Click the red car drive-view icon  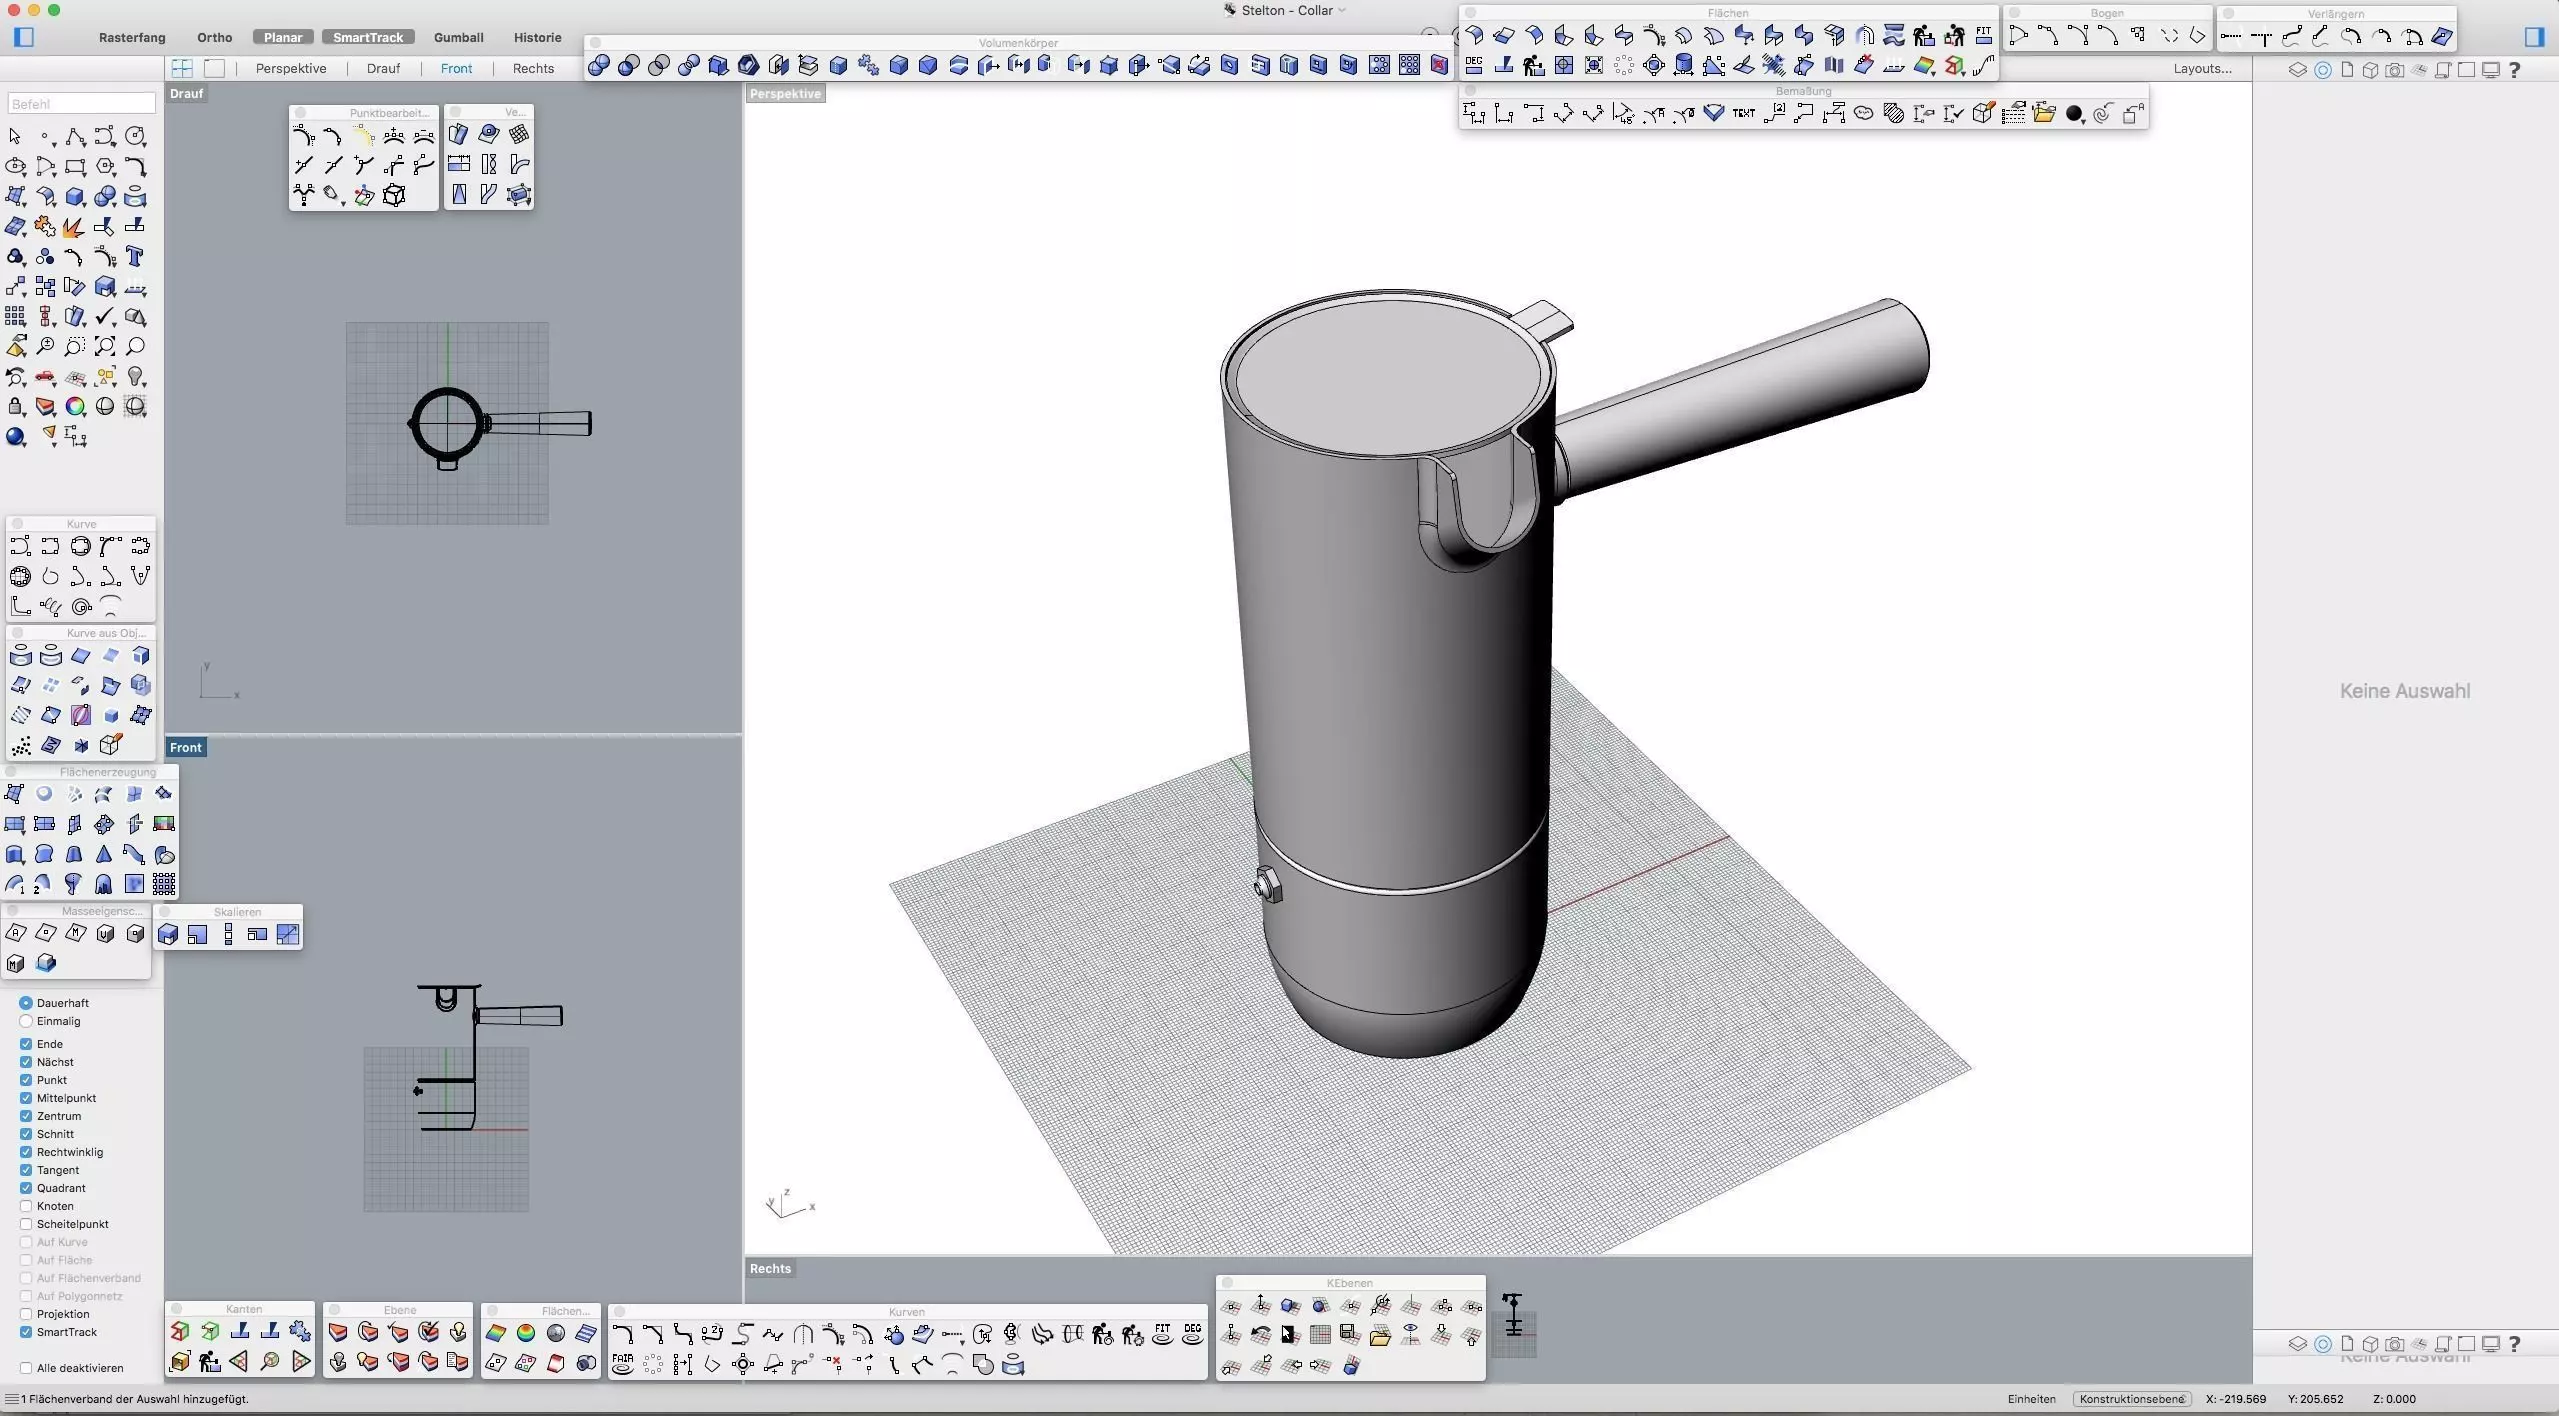(45, 377)
